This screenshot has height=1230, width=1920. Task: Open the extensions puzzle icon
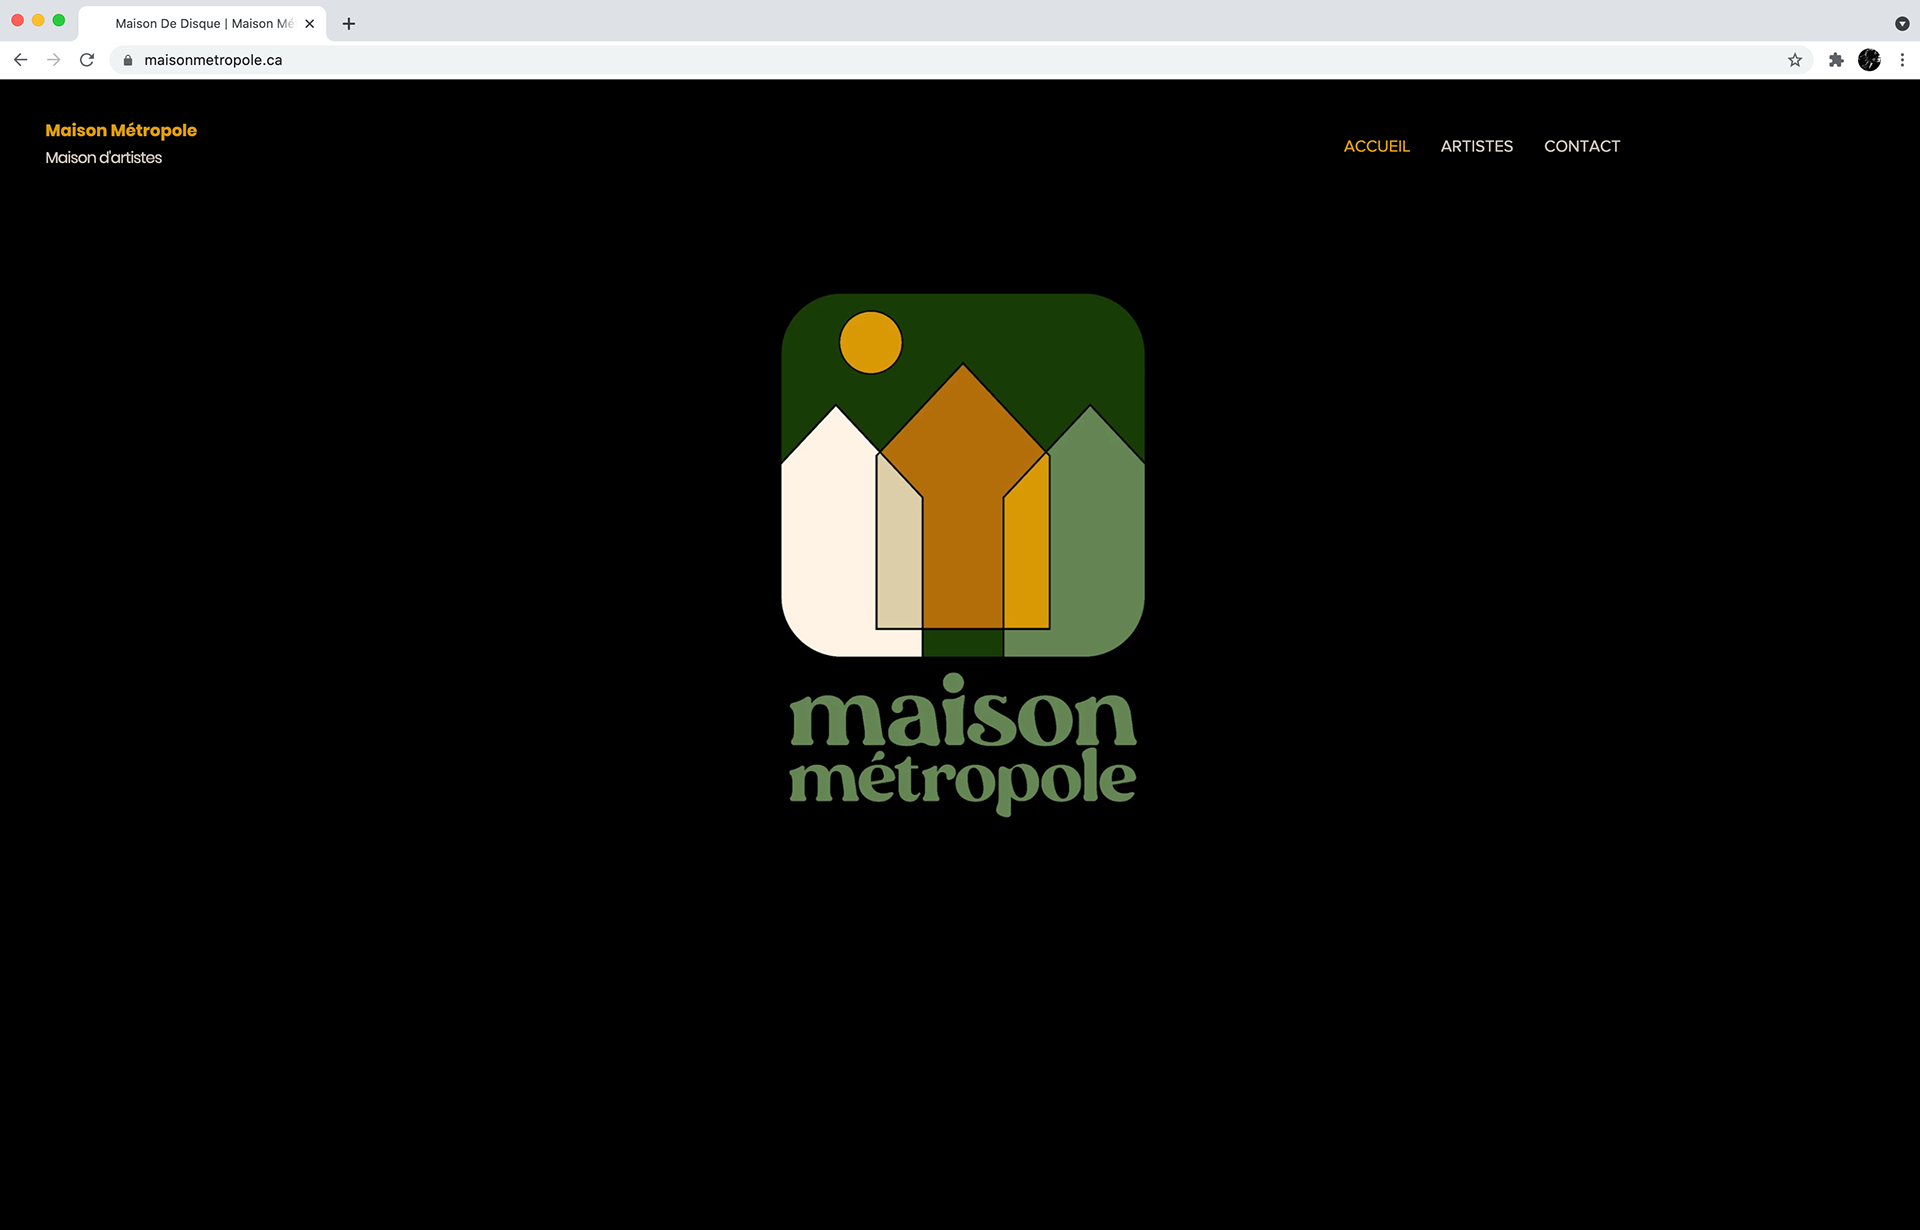pos(1836,60)
